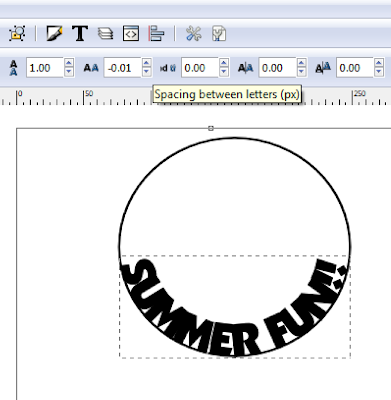Viewport: 391px width, 400px height.
Task: Open the Fill and Stroke dialog
Action: tap(54, 33)
